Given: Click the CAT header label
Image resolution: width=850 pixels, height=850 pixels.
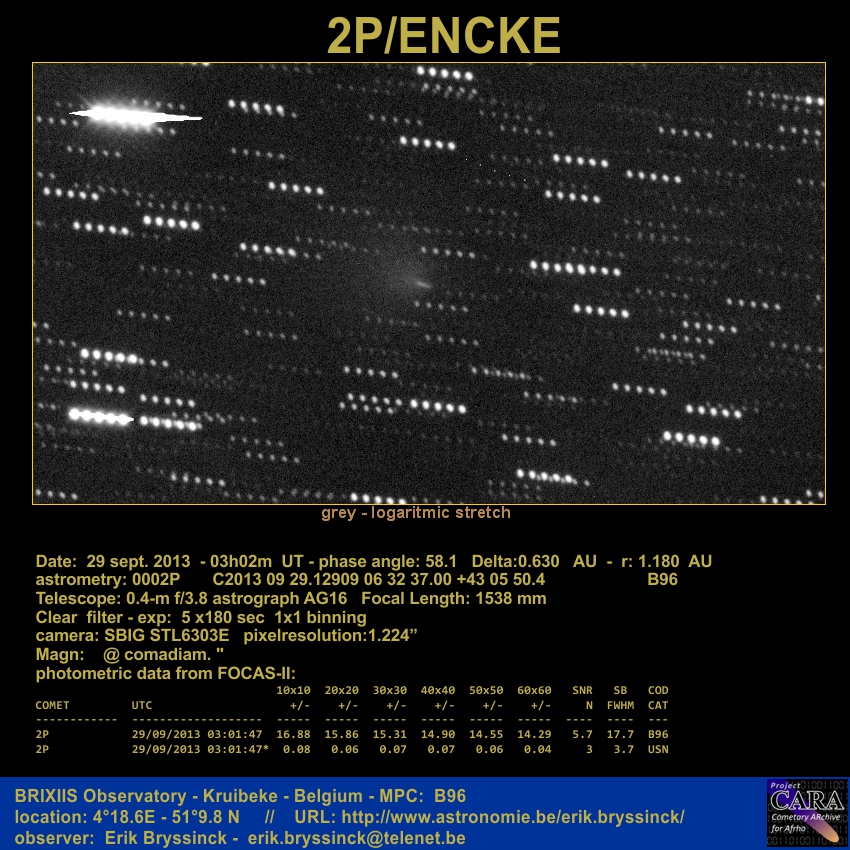Looking at the screenshot, I should [658, 705].
